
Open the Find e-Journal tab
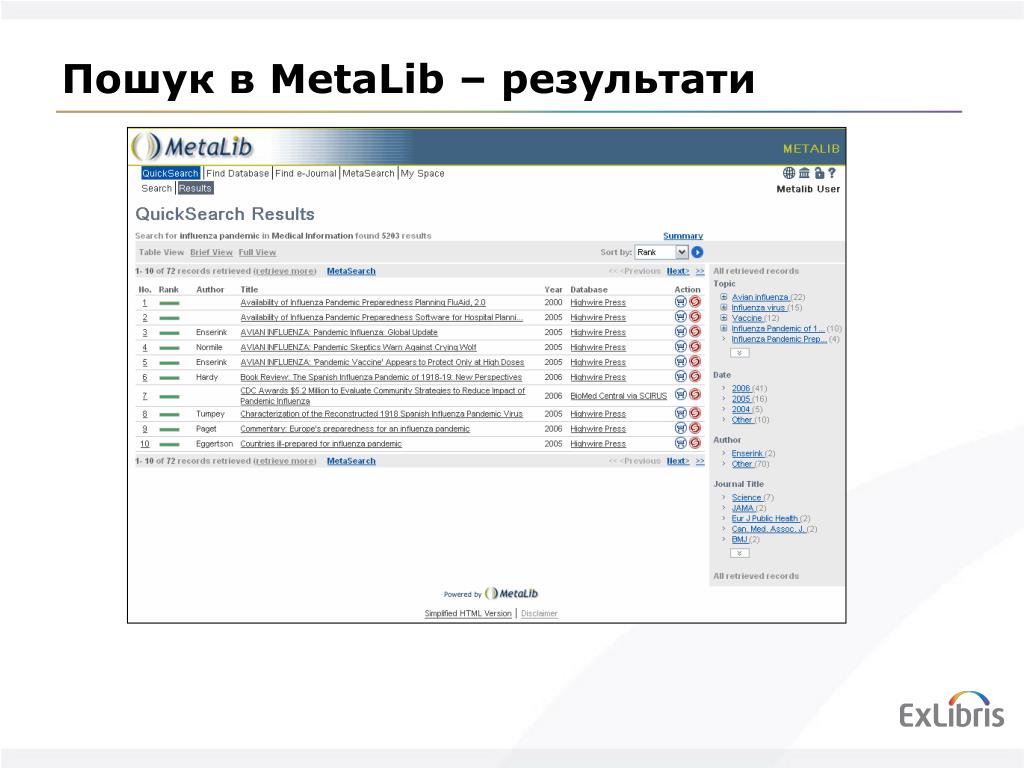[x=306, y=173]
